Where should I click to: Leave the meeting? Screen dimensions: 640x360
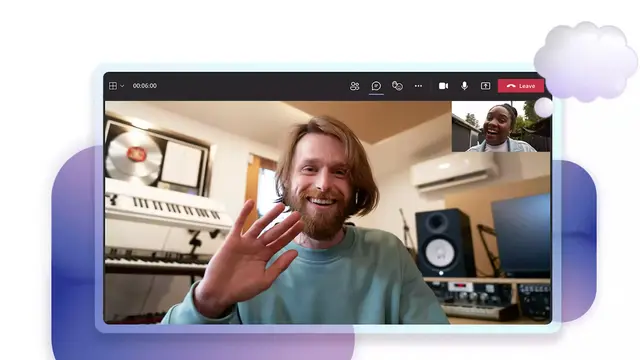(x=521, y=86)
